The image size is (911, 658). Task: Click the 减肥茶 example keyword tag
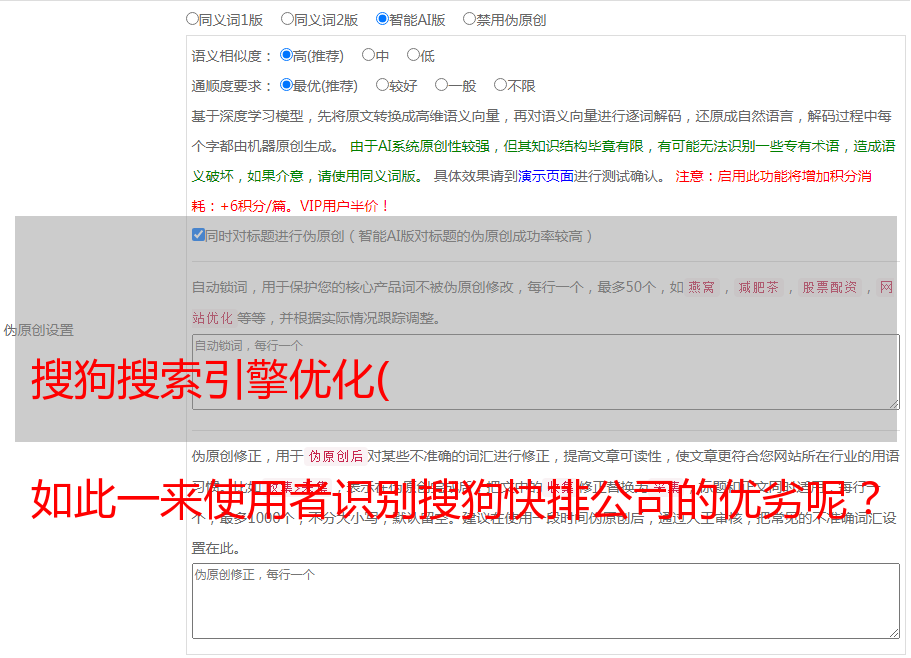tap(758, 287)
